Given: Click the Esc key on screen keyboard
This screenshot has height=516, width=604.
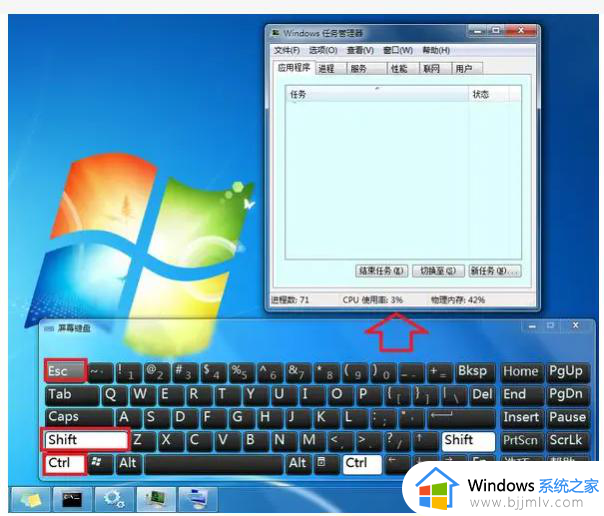Looking at the screenshot, I should (x=65, y=371).
